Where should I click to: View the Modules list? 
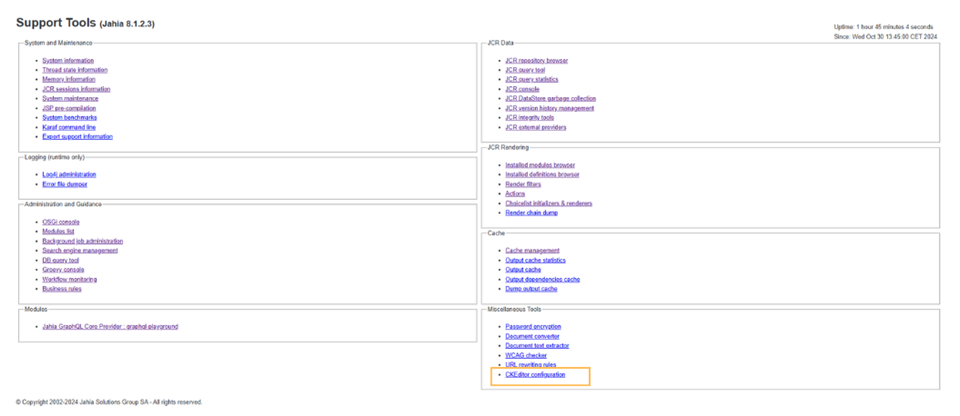click(58, 232)
